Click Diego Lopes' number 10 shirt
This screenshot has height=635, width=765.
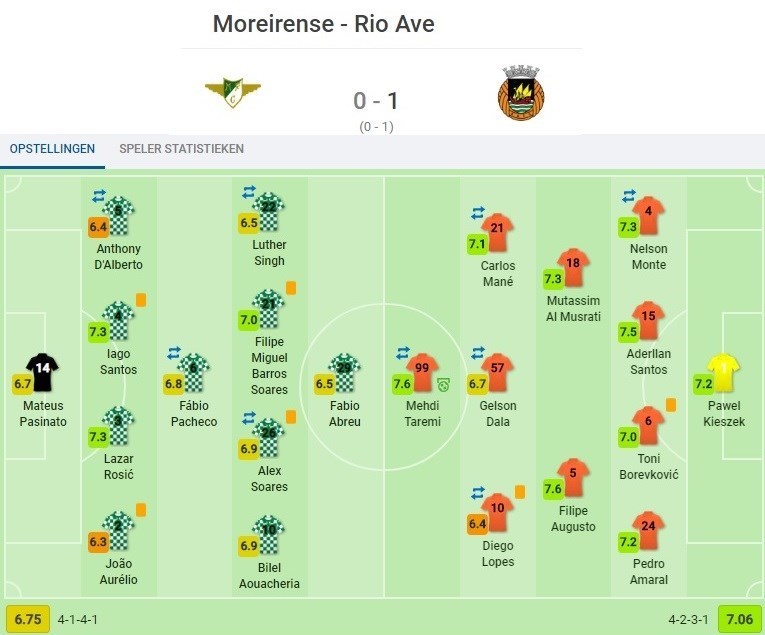497,511
